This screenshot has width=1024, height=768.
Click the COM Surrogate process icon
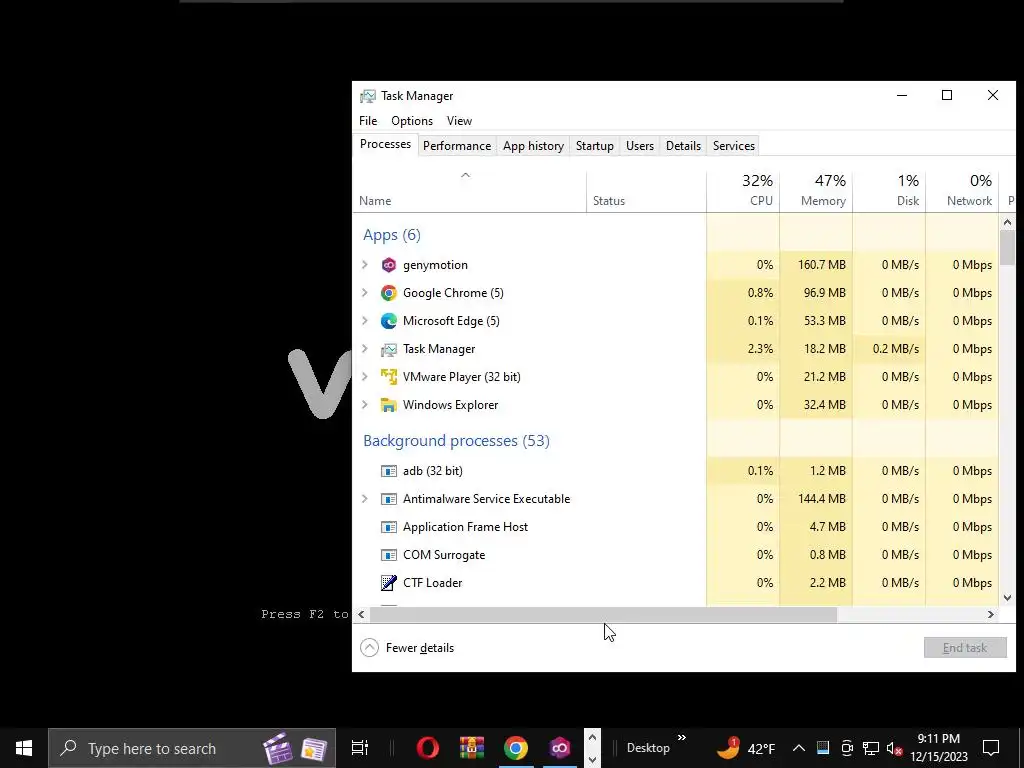389,555
